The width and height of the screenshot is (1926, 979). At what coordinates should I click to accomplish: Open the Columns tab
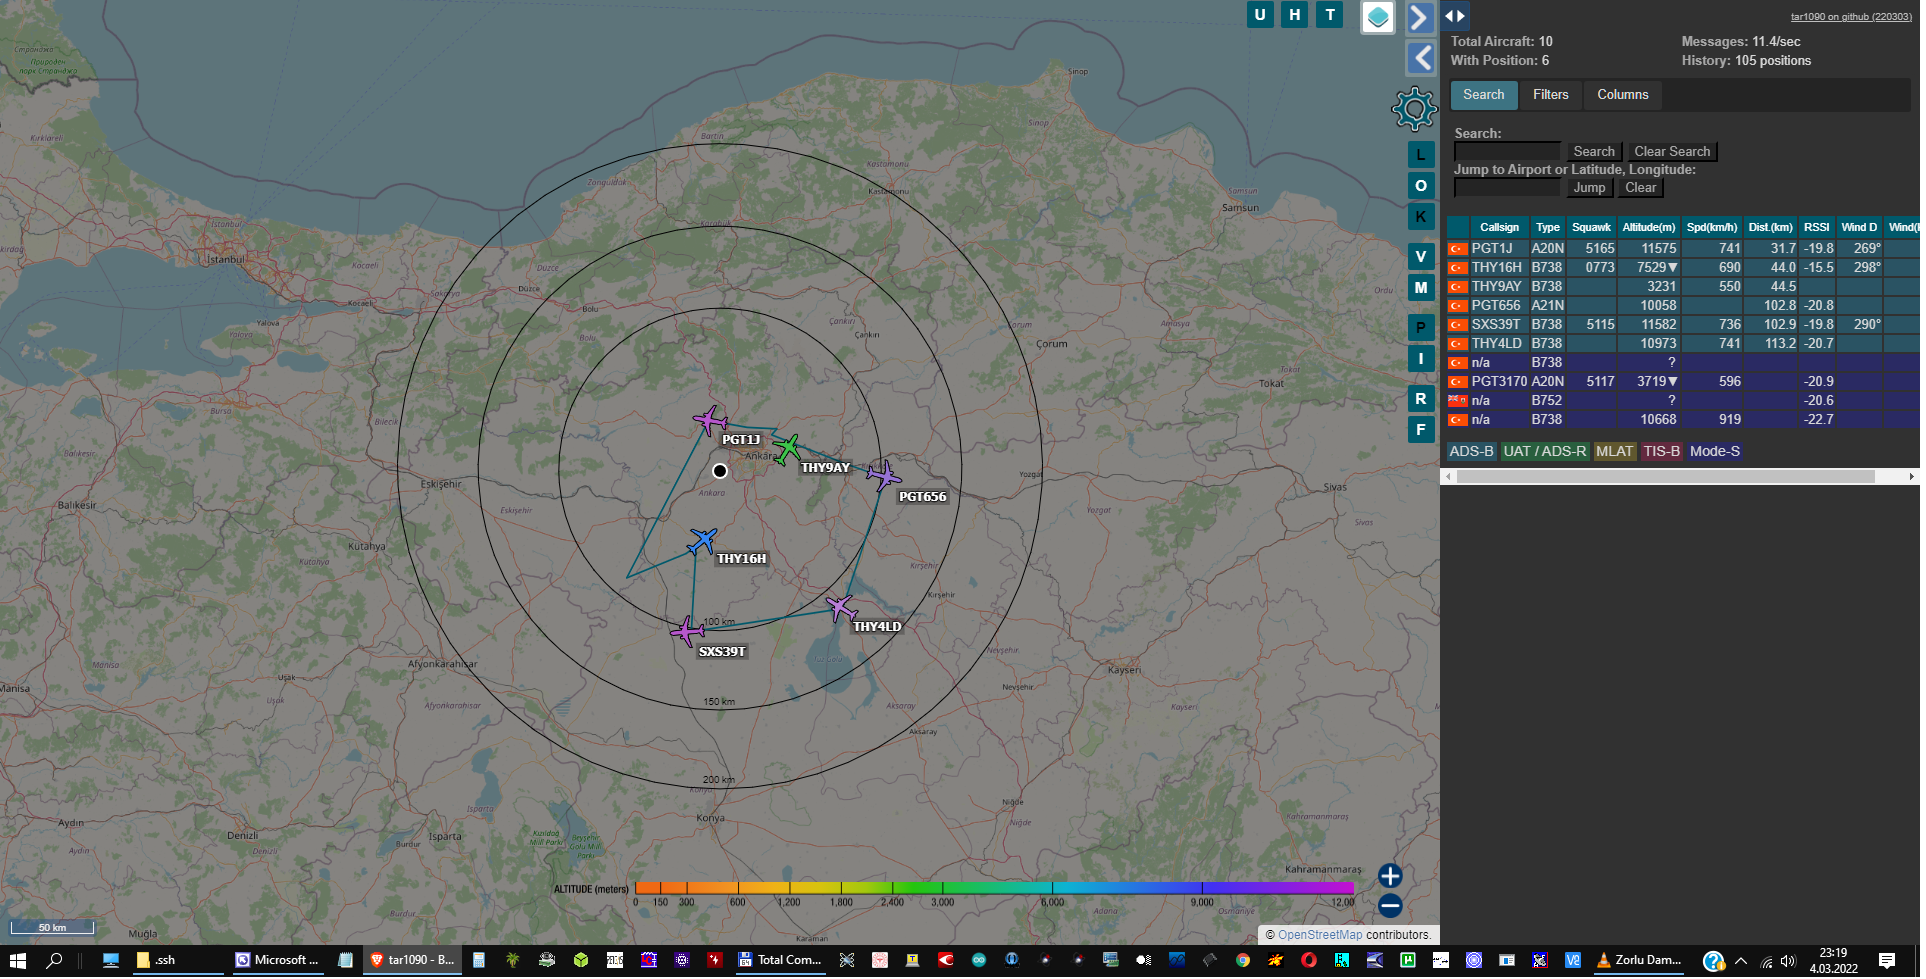coord(1622,95)
